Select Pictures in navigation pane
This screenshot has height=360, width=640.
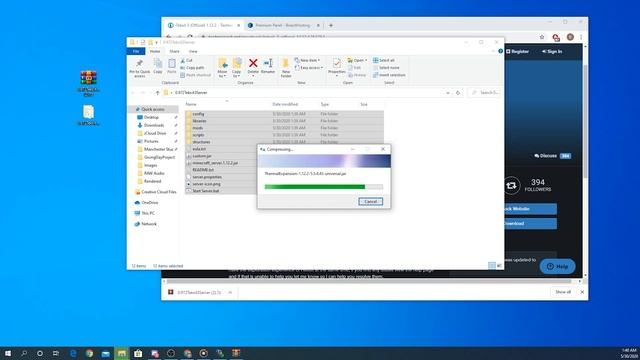(151, 141)
